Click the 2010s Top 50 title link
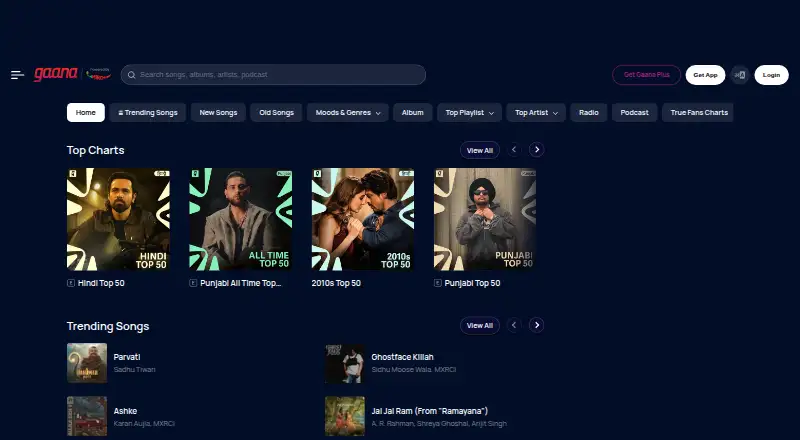Screen dimensions: 800x440 pos(336,283)
